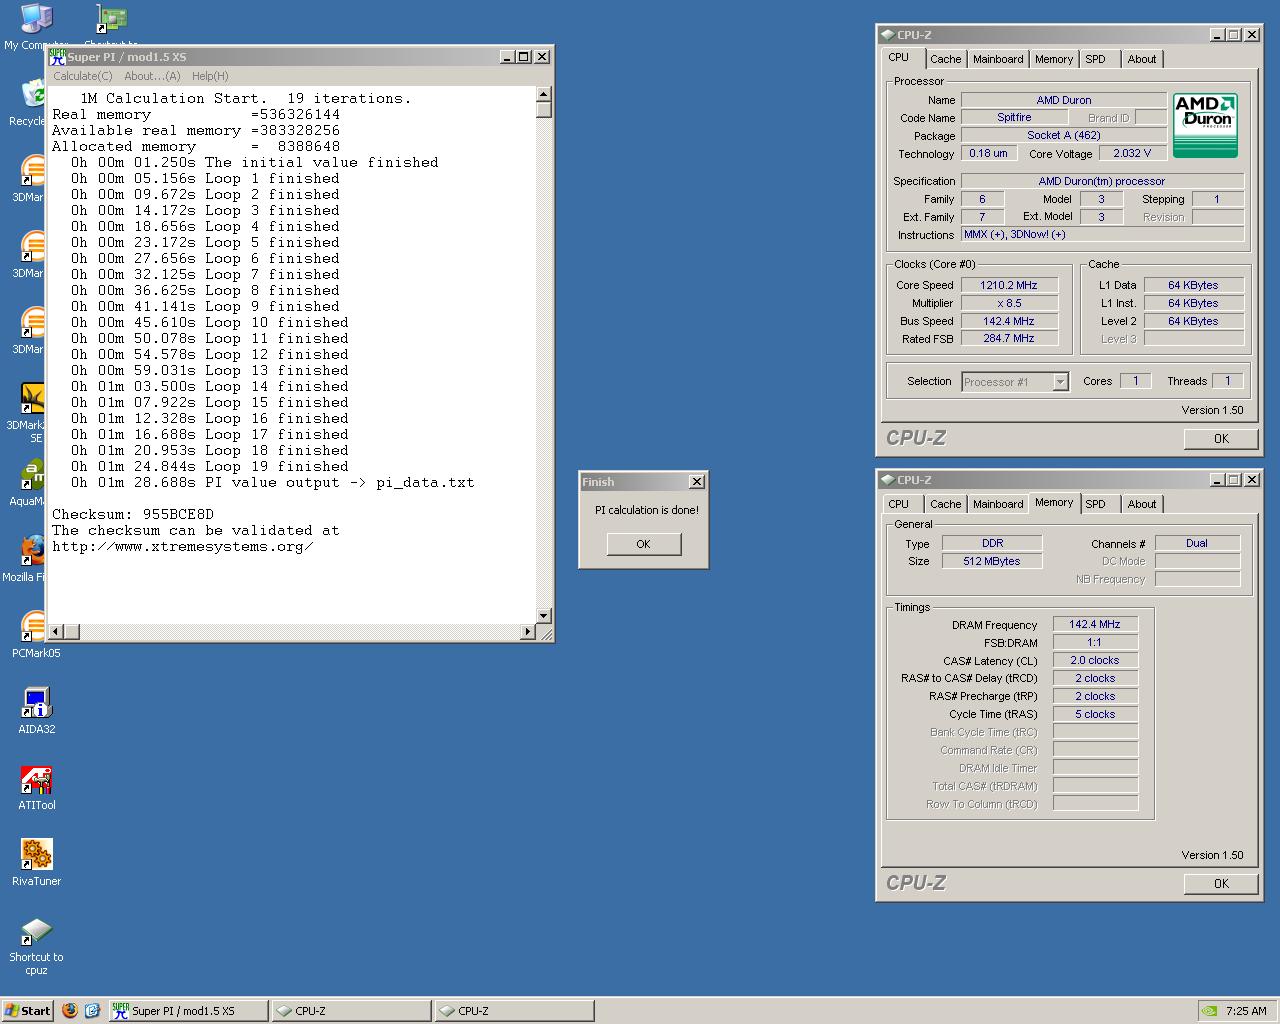Screen dimensions: 1280x1024
Task: Click the system clock showing 7:25 AM
Action: point(1246,1011)
